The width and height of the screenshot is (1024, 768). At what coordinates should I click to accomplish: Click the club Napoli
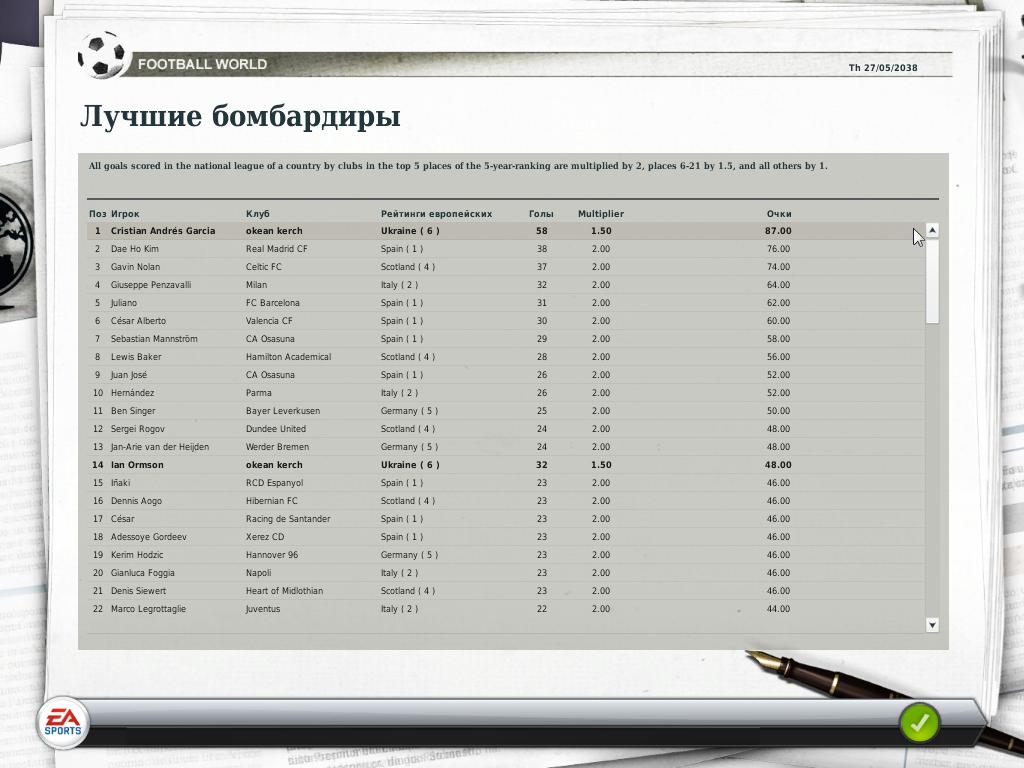pos(259,573)
